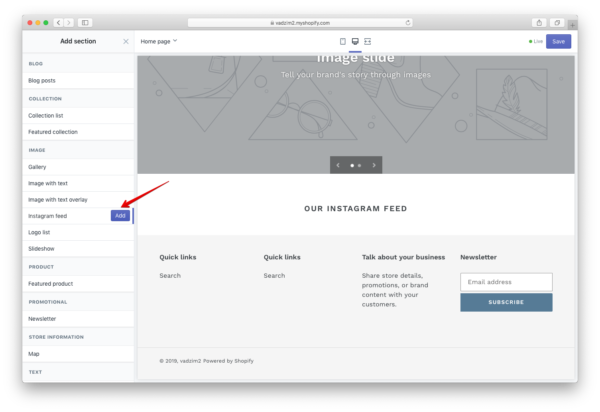Select second slideshow dot indicator
600x412 pixels.
point(360,165)
